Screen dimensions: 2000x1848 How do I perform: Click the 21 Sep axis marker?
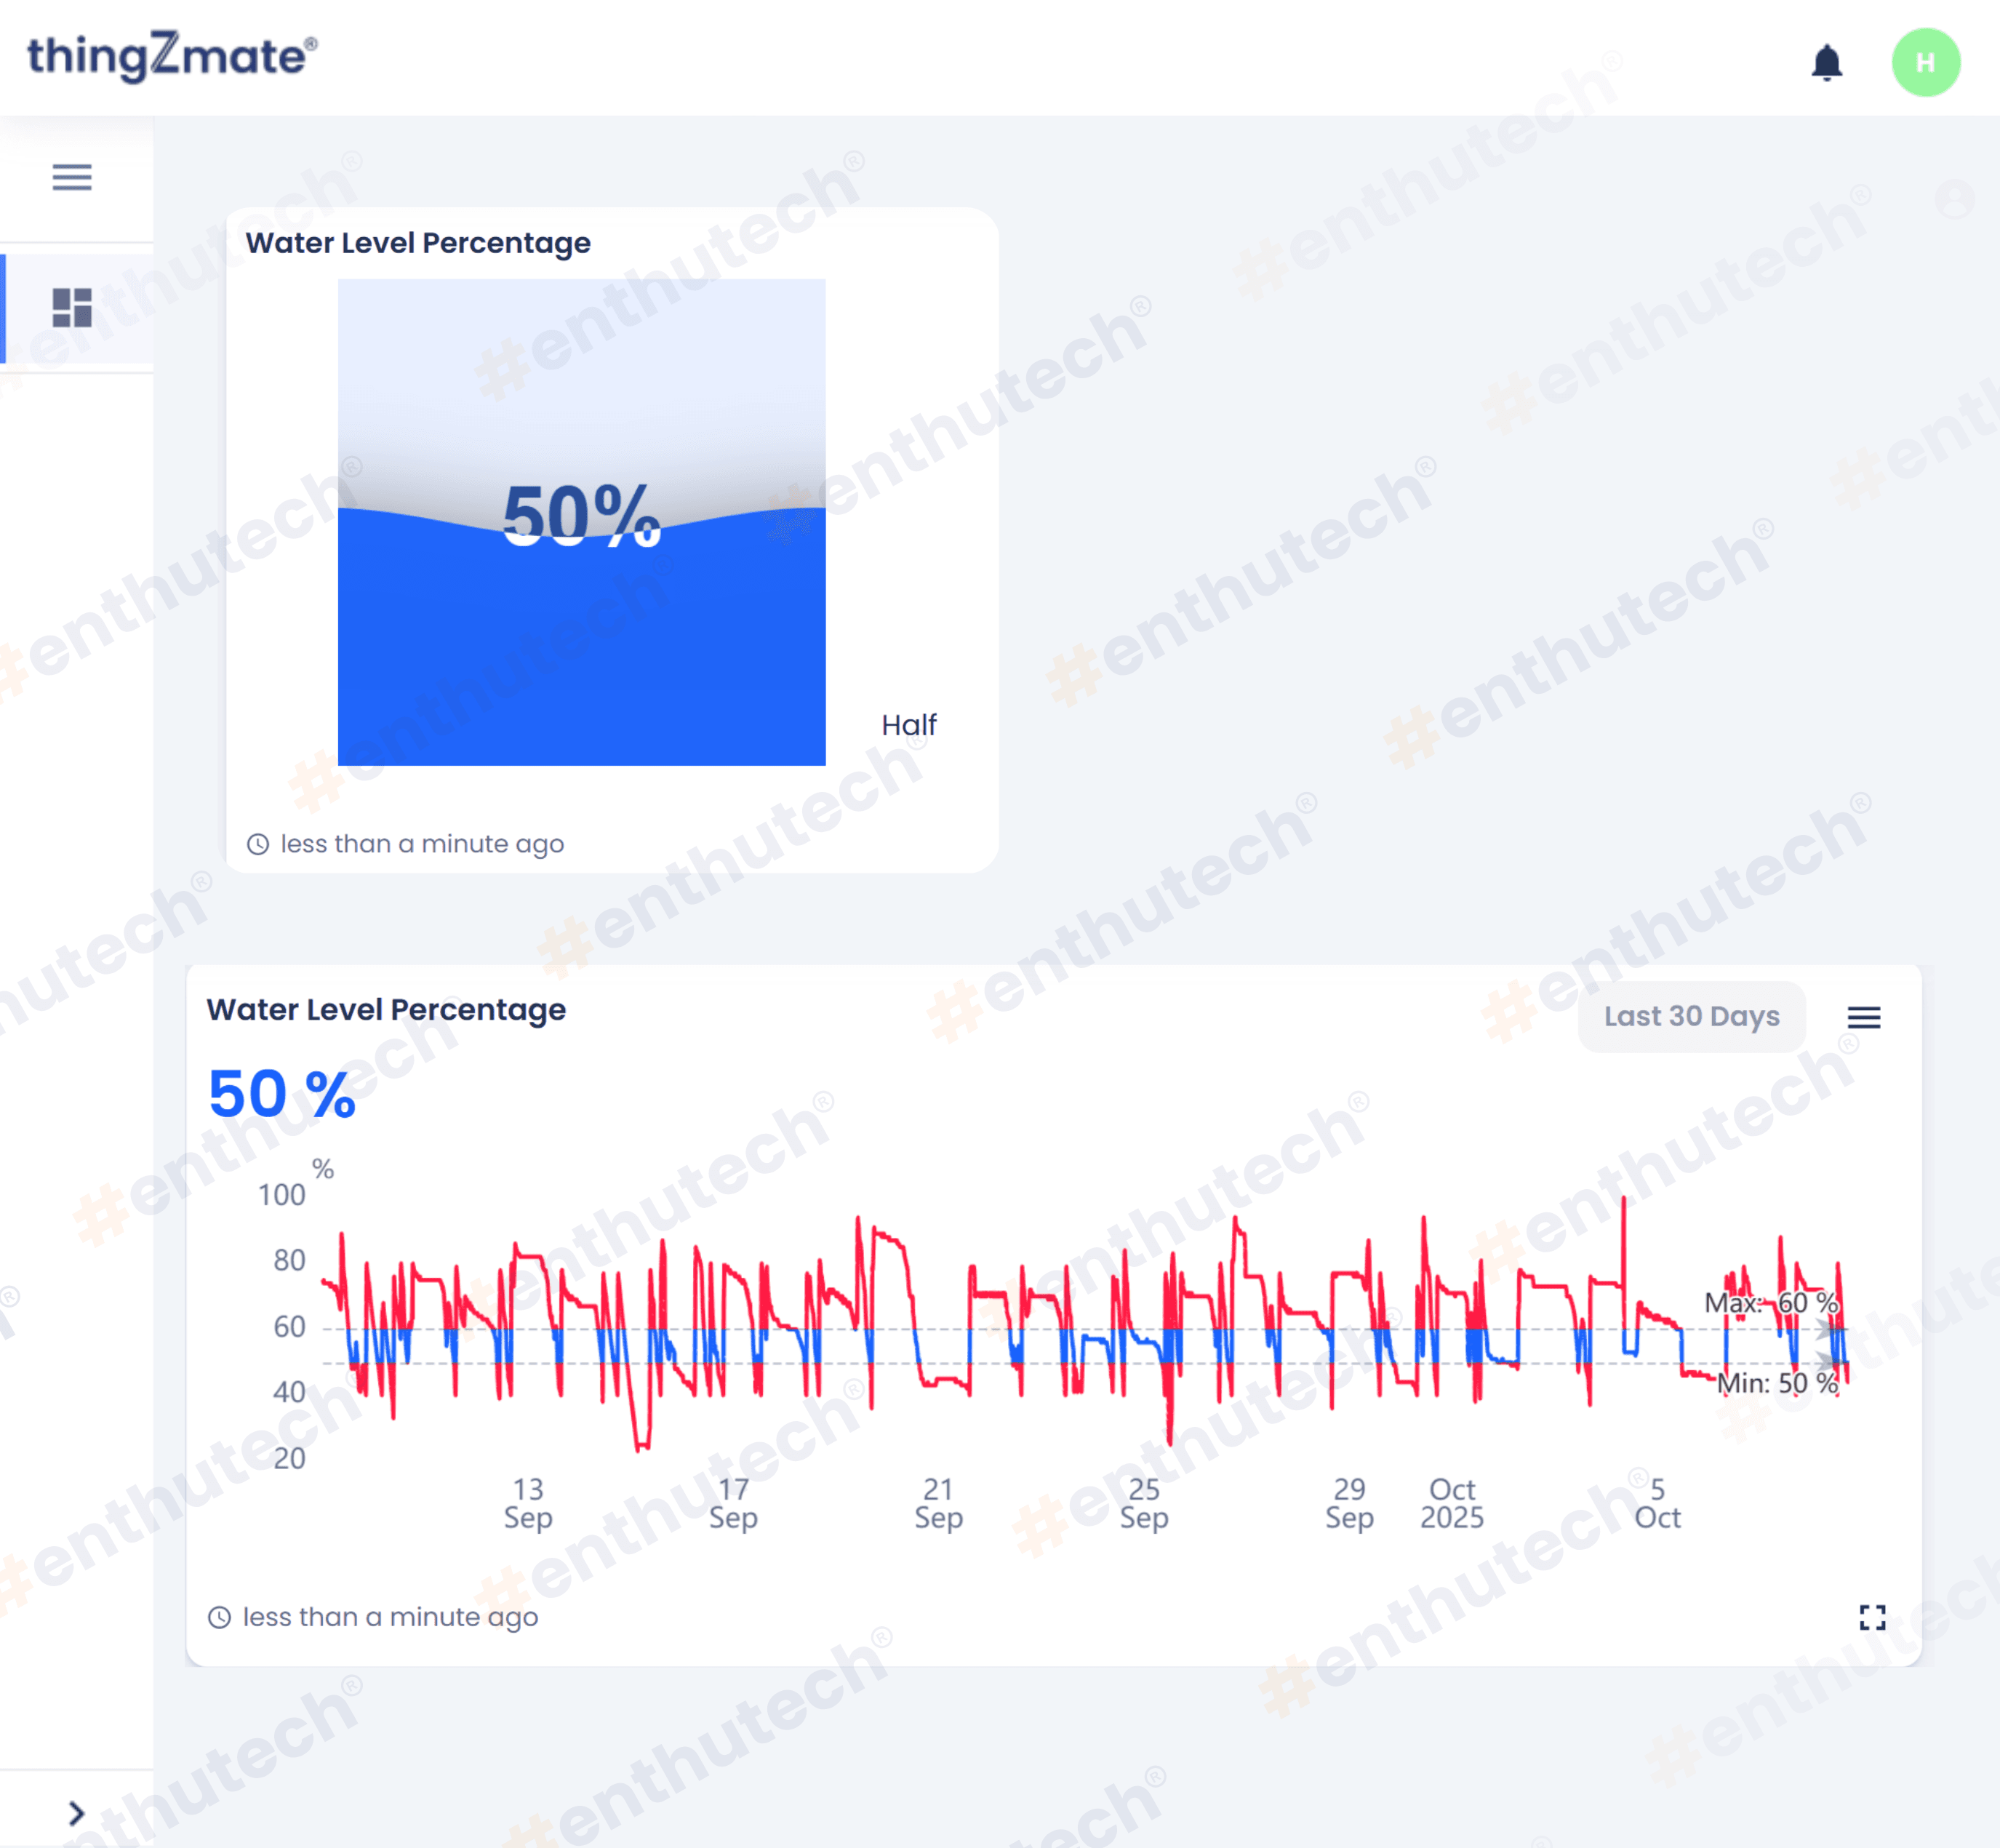[938, 1503]
